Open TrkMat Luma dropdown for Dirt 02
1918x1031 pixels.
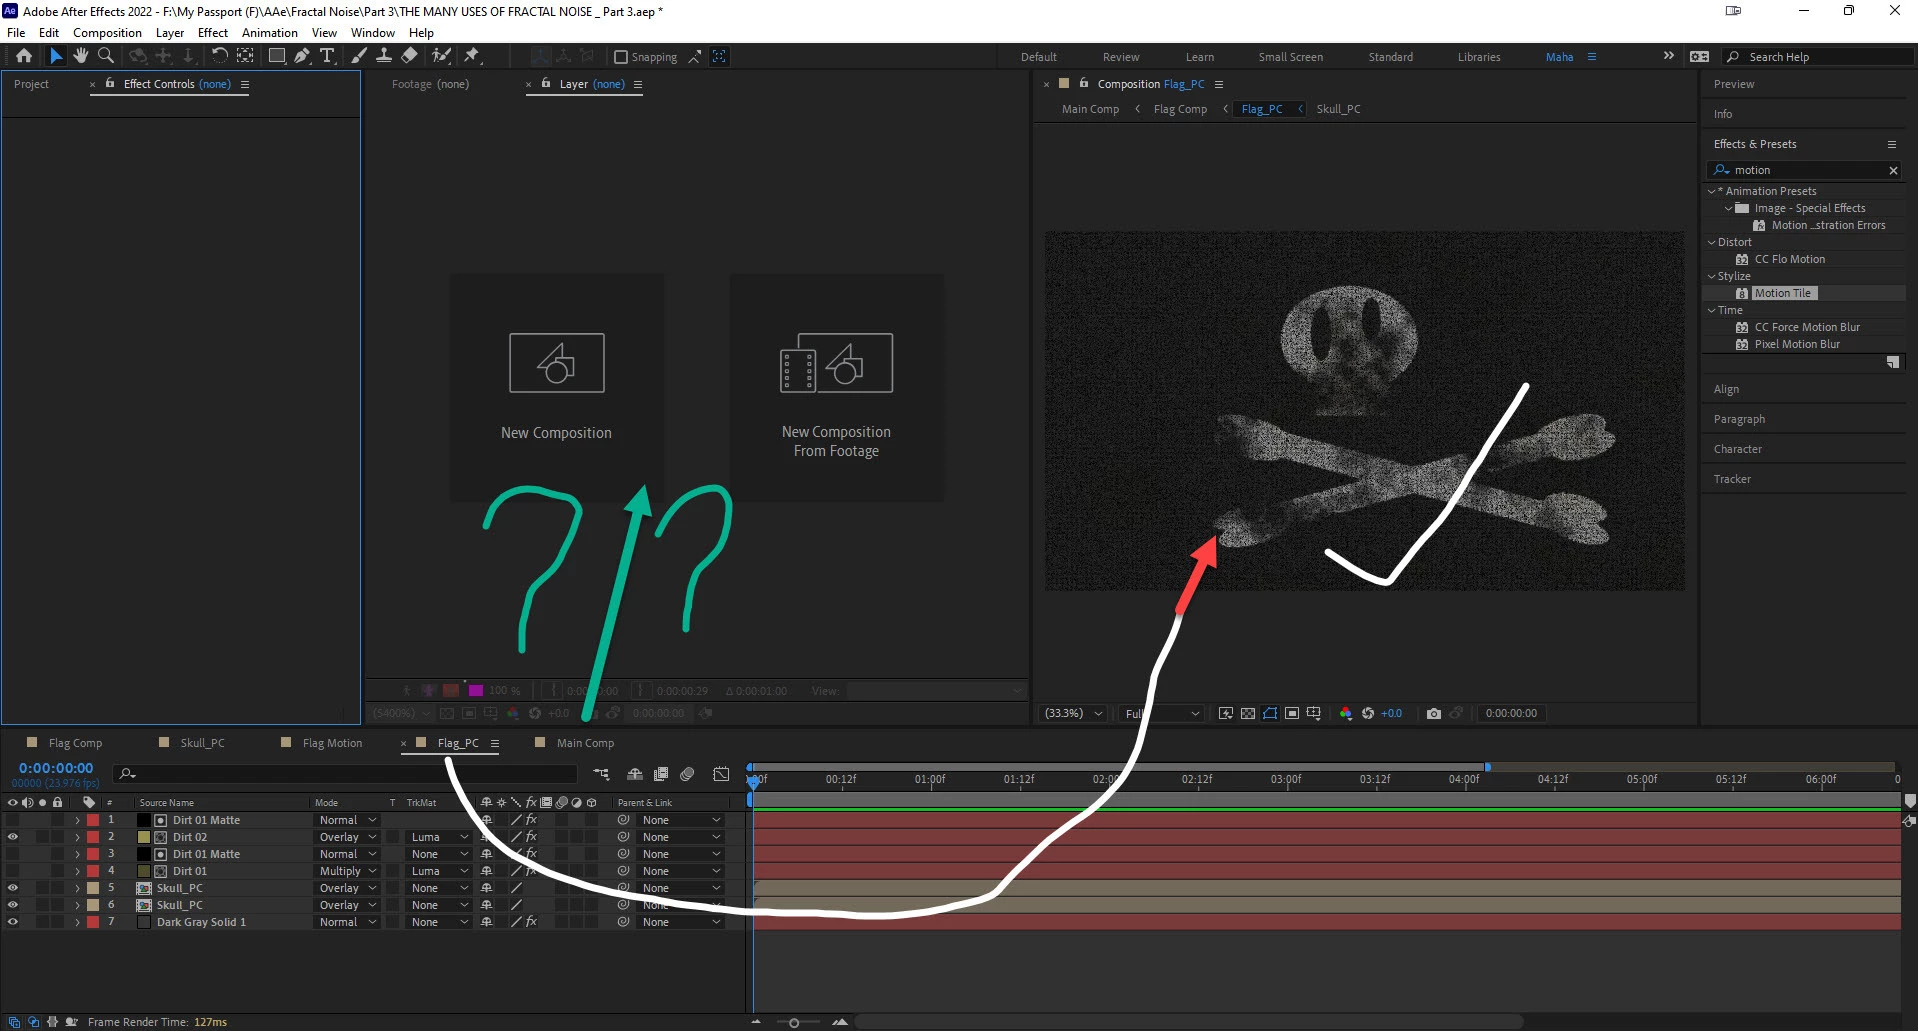click(x=438, y=837)
